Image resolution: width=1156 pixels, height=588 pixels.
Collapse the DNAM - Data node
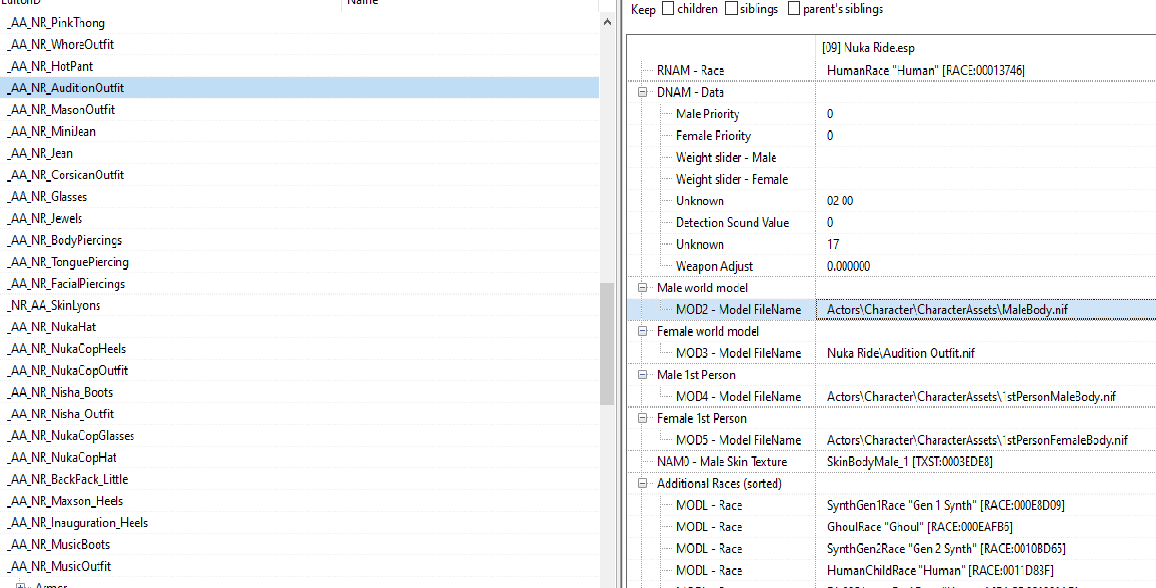[x=642, y=92]
